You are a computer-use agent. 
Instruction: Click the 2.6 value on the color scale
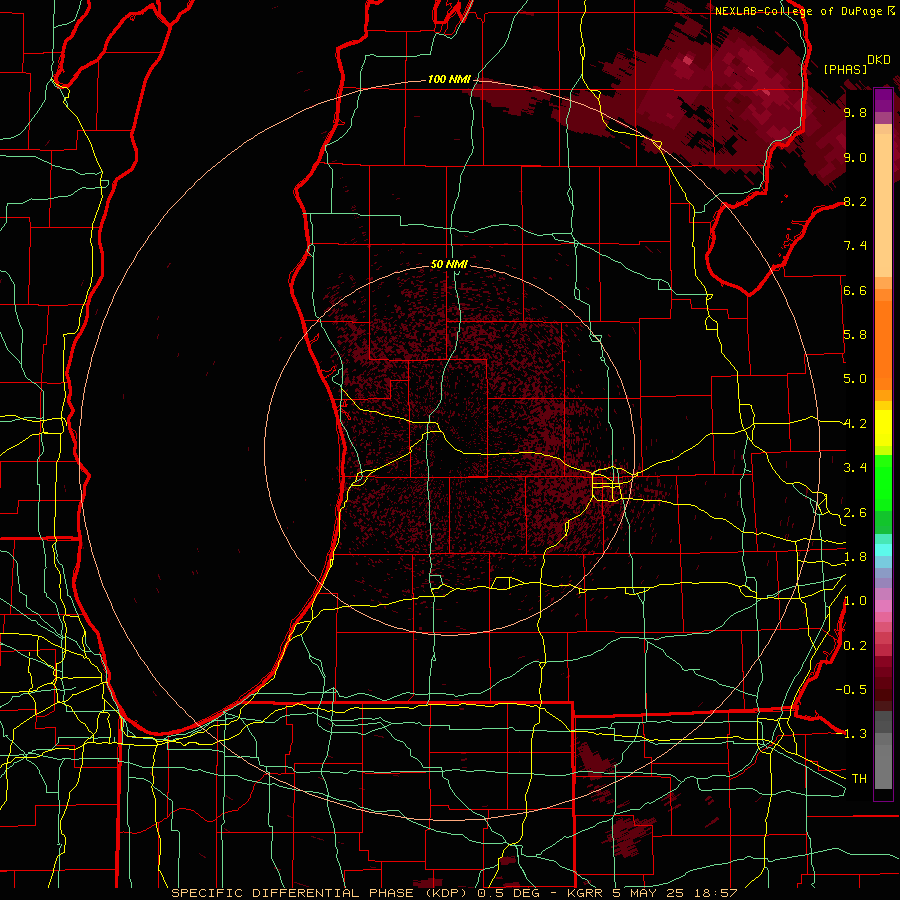pos(855,513)
